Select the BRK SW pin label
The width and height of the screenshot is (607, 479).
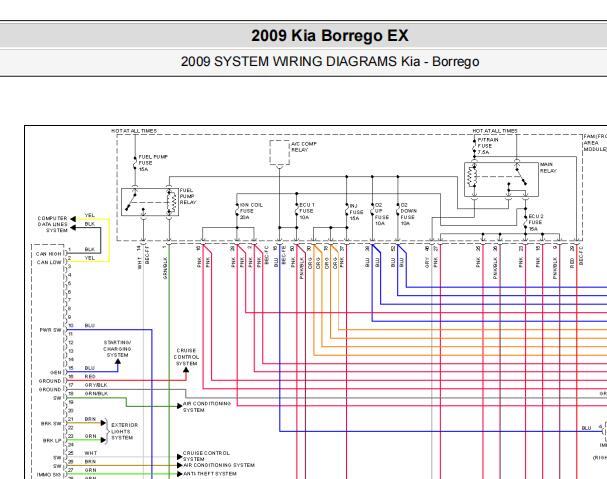click(51, 424)
